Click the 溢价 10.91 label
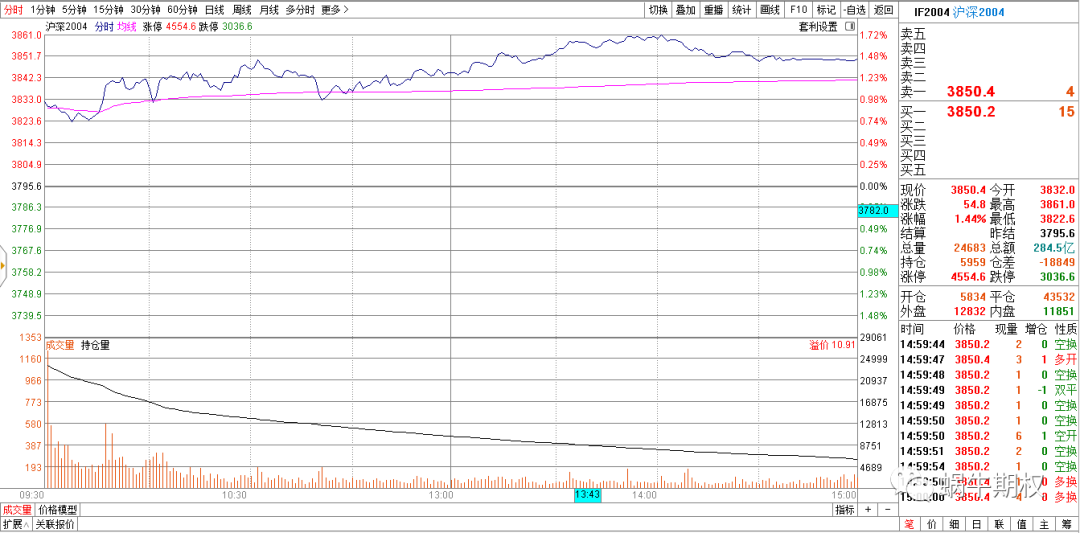The width and height of the screenshot is (1080, 533). tap(831, 345)
